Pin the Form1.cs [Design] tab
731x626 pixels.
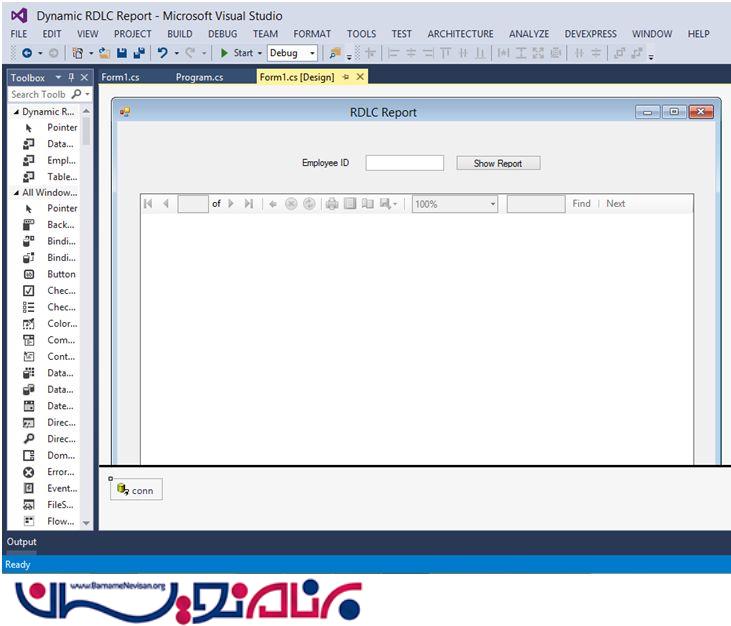pyautogui.click(x=346, y=77)
